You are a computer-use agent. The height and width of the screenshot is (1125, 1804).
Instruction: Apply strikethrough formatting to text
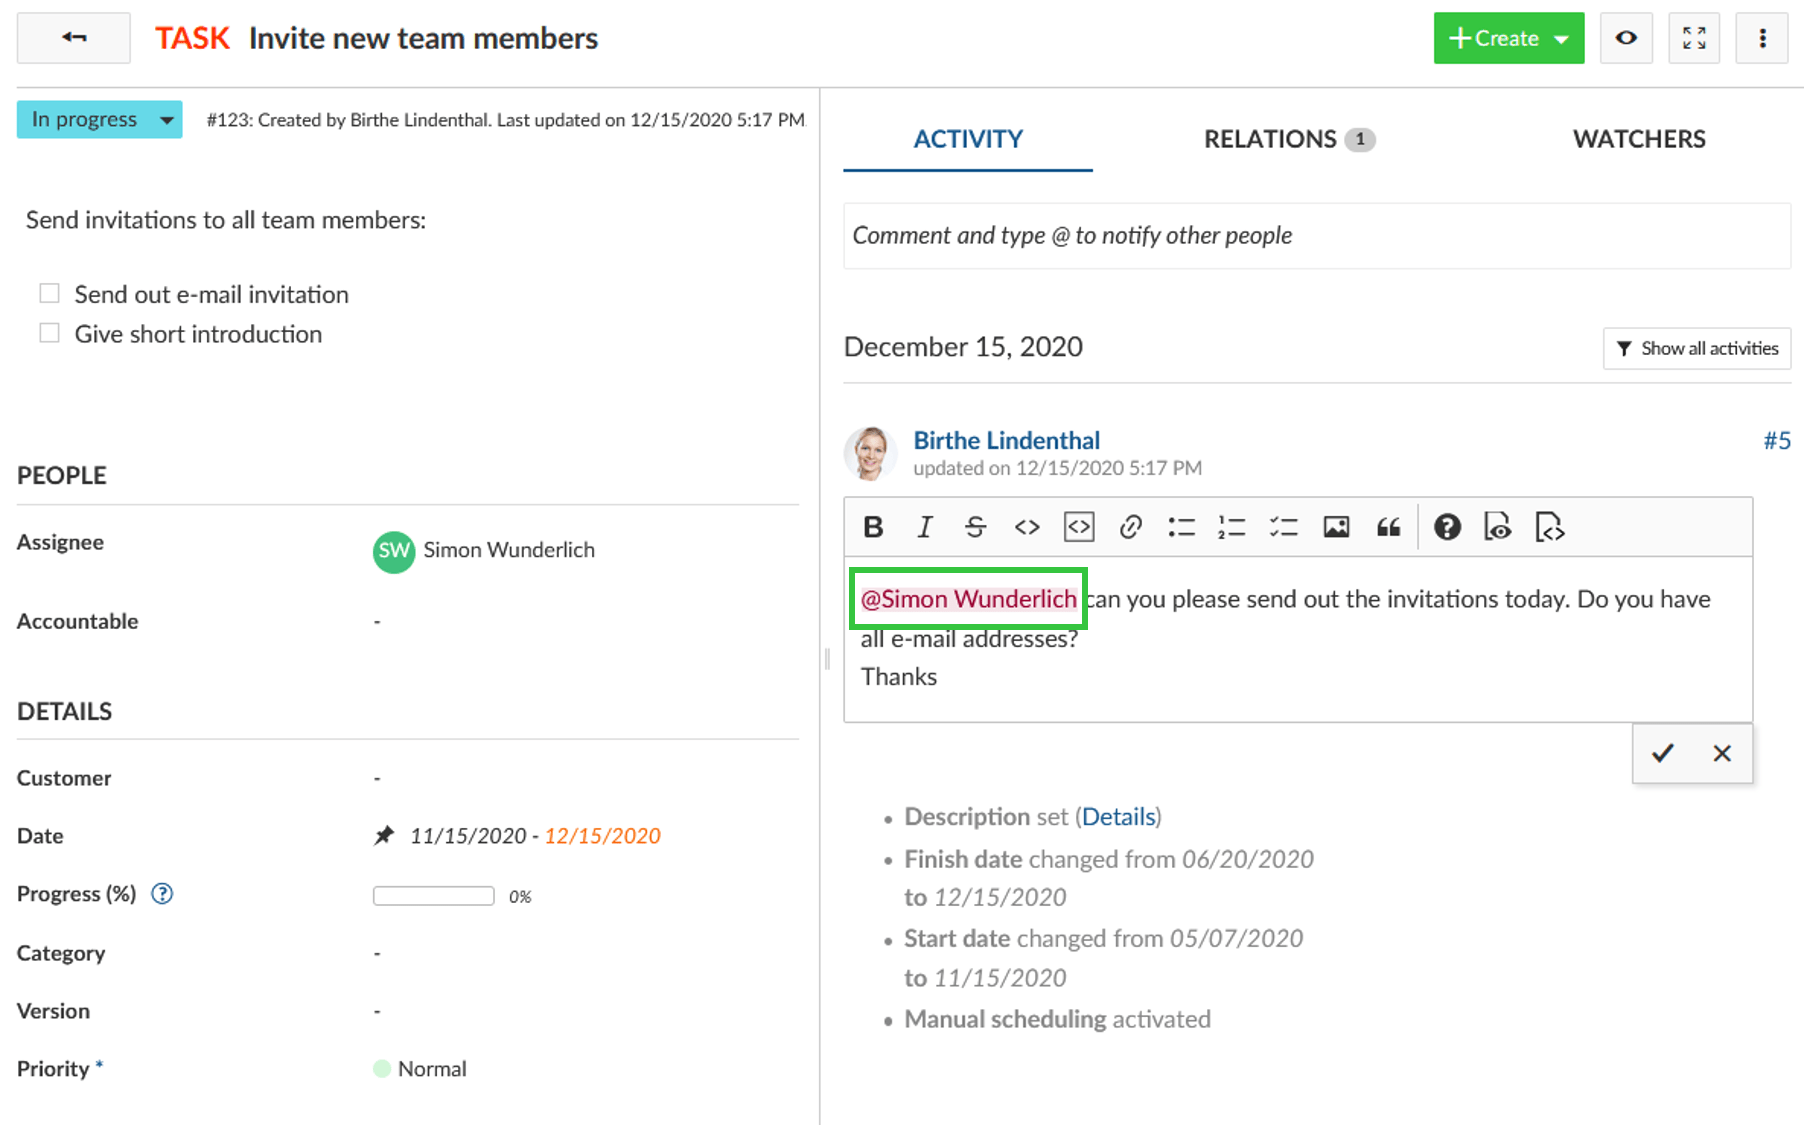pos(975,527)
